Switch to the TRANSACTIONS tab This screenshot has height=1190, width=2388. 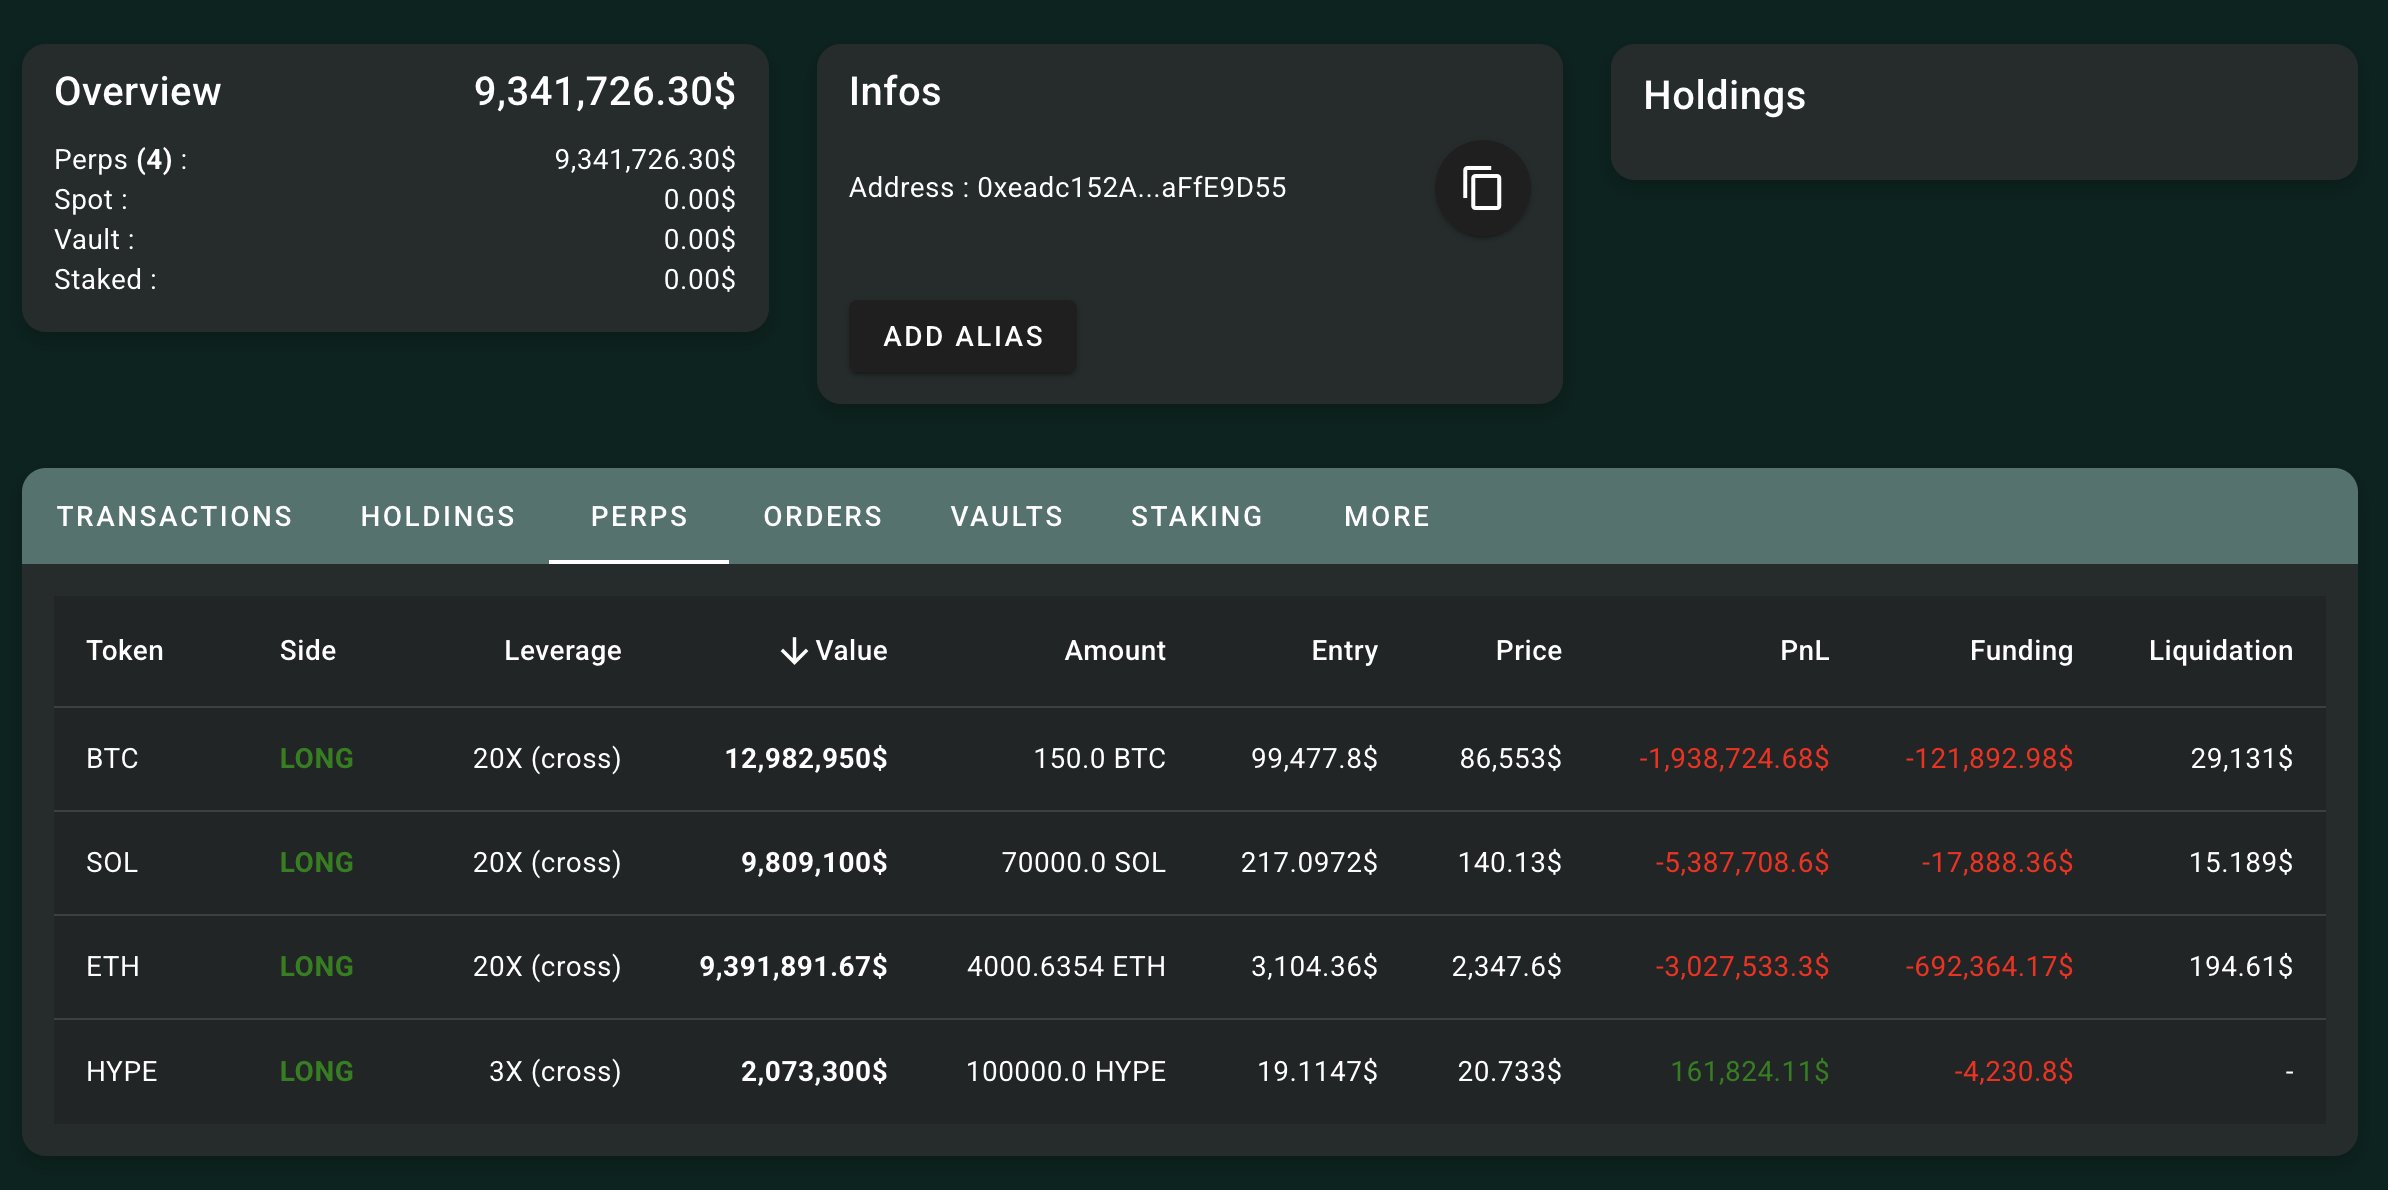(x=174, y=516)
